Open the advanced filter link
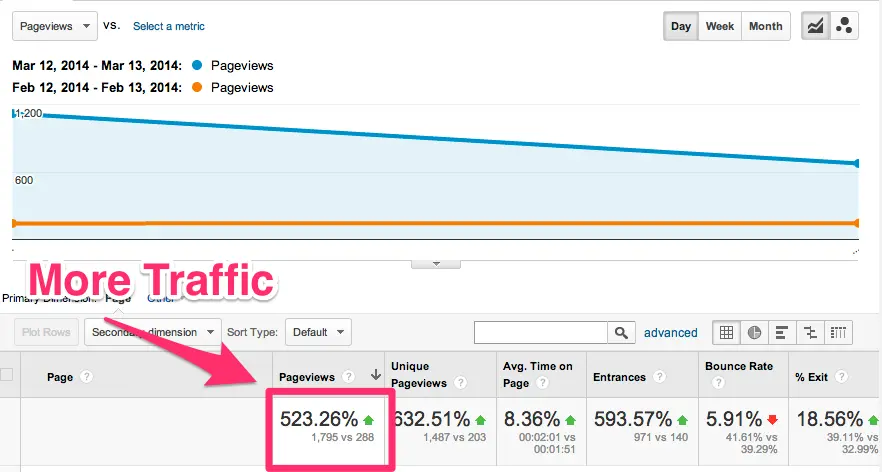 click(x=670, y=333)
